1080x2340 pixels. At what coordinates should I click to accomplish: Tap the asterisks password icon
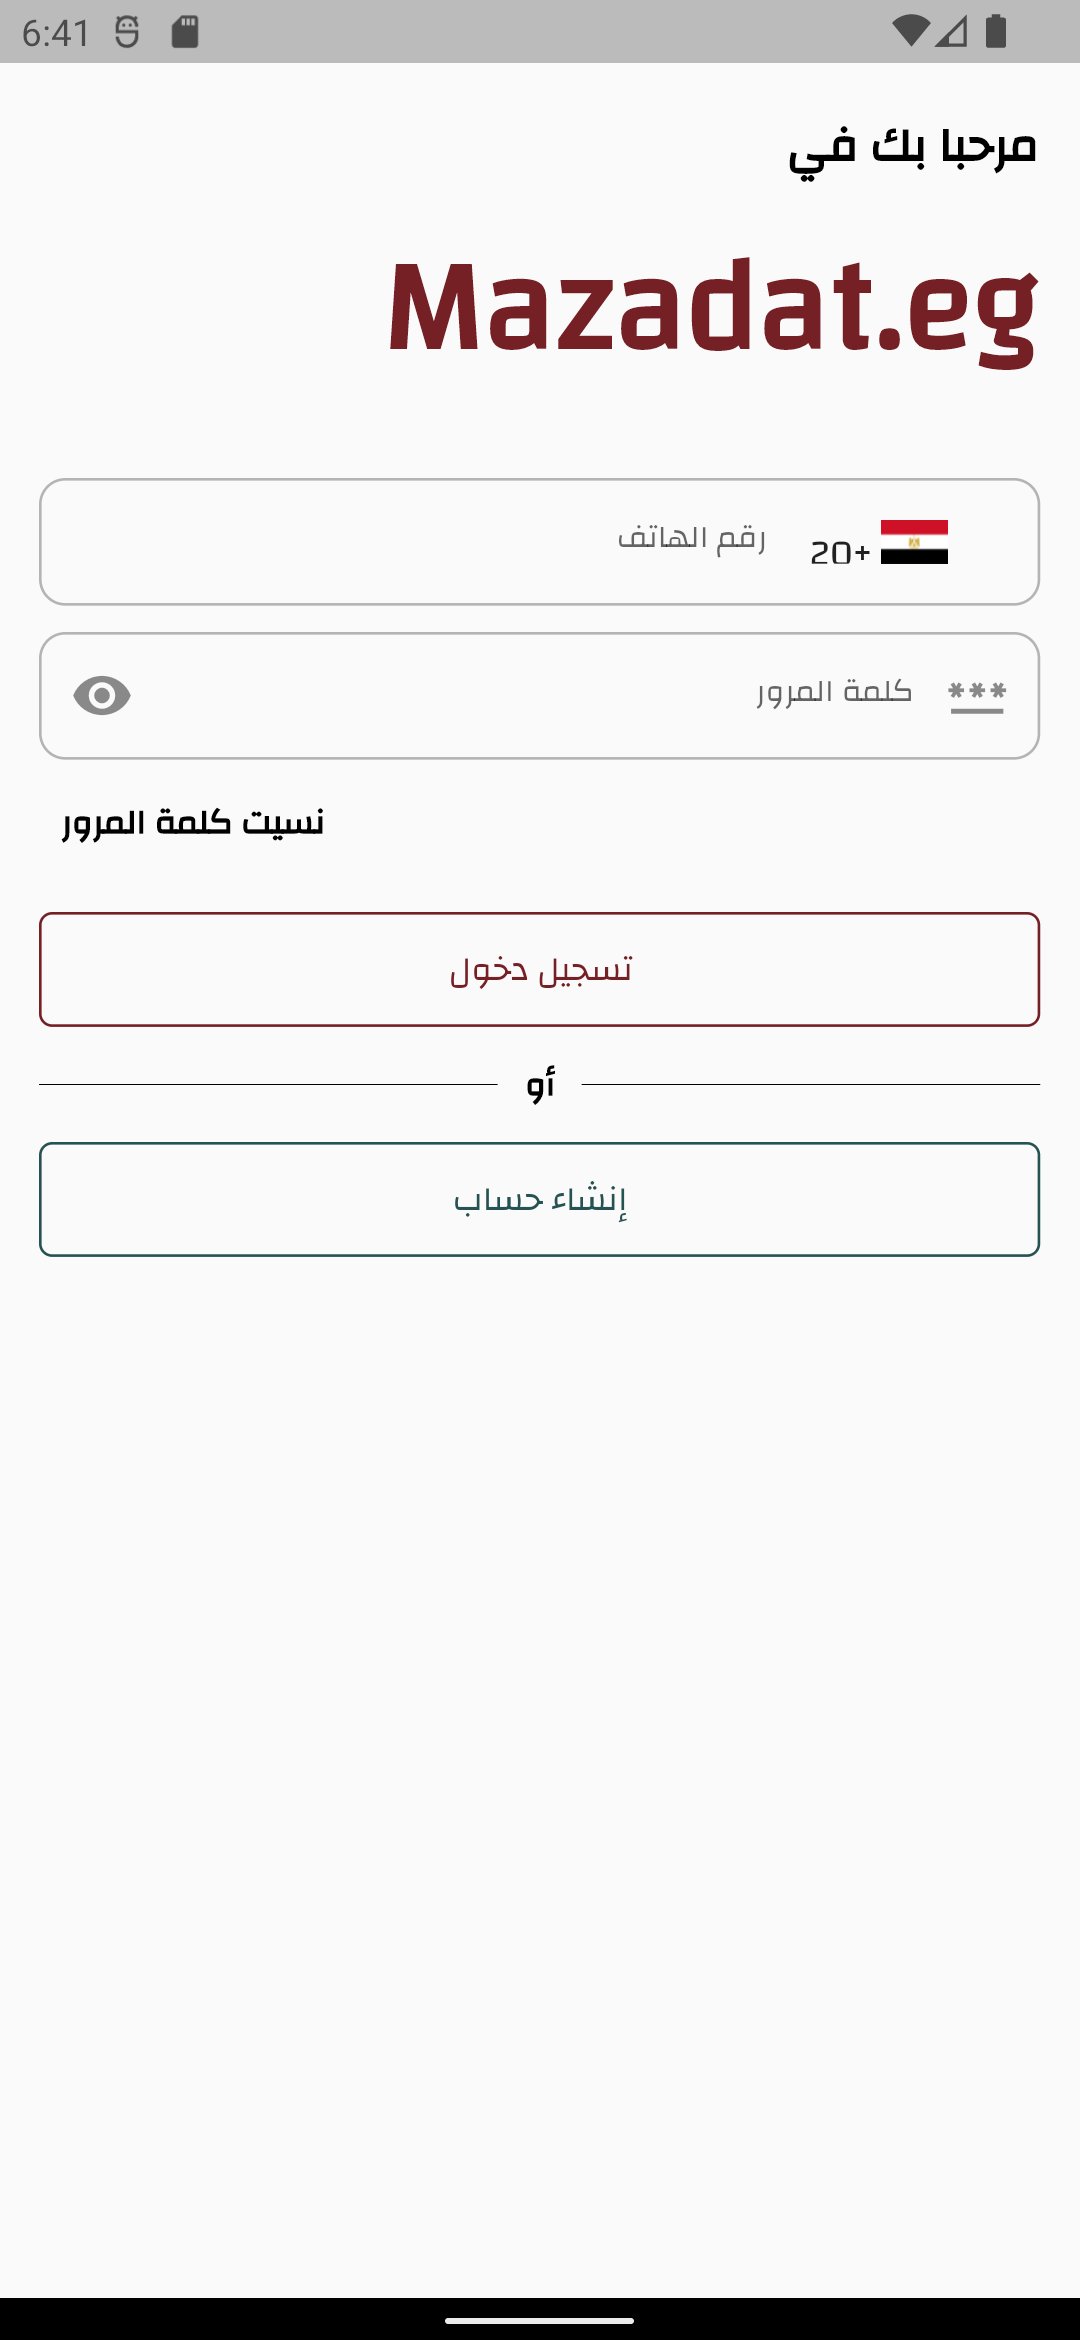pyautogui.click(x=977, y=695)
